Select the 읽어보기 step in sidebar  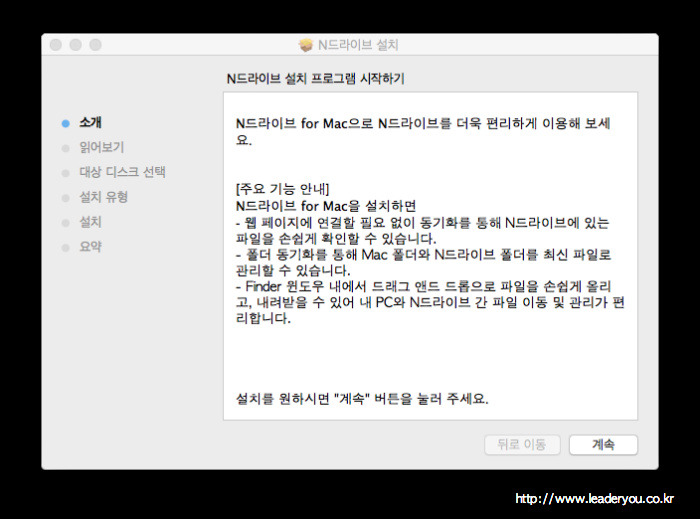tap(101, 147)
